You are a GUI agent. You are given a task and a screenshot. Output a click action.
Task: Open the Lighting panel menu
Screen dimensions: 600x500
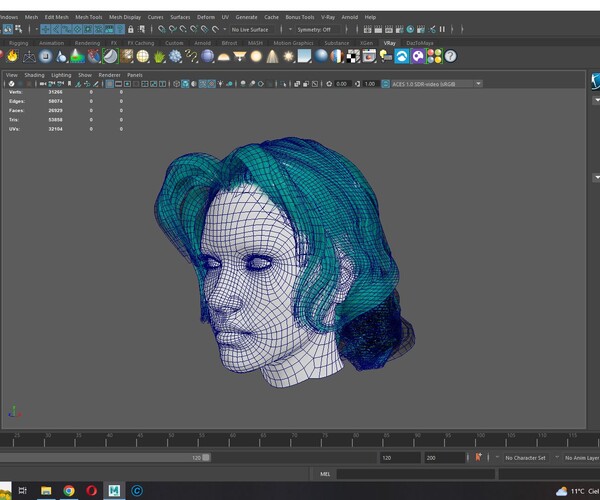point(61,75)
